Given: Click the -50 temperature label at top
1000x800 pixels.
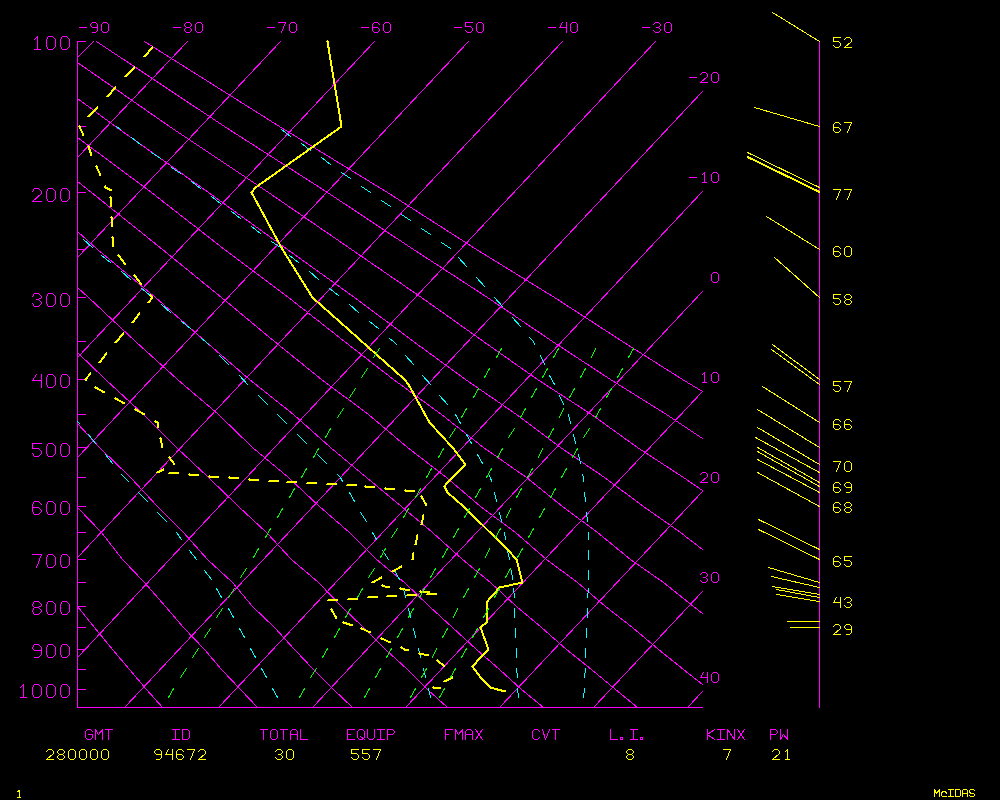Looking at the screenshot, I should point(470,28).
